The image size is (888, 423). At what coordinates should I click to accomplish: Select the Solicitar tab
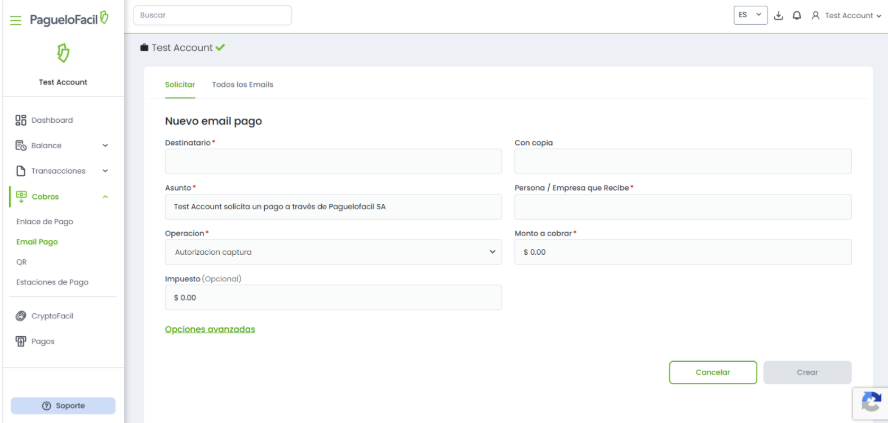180,85
